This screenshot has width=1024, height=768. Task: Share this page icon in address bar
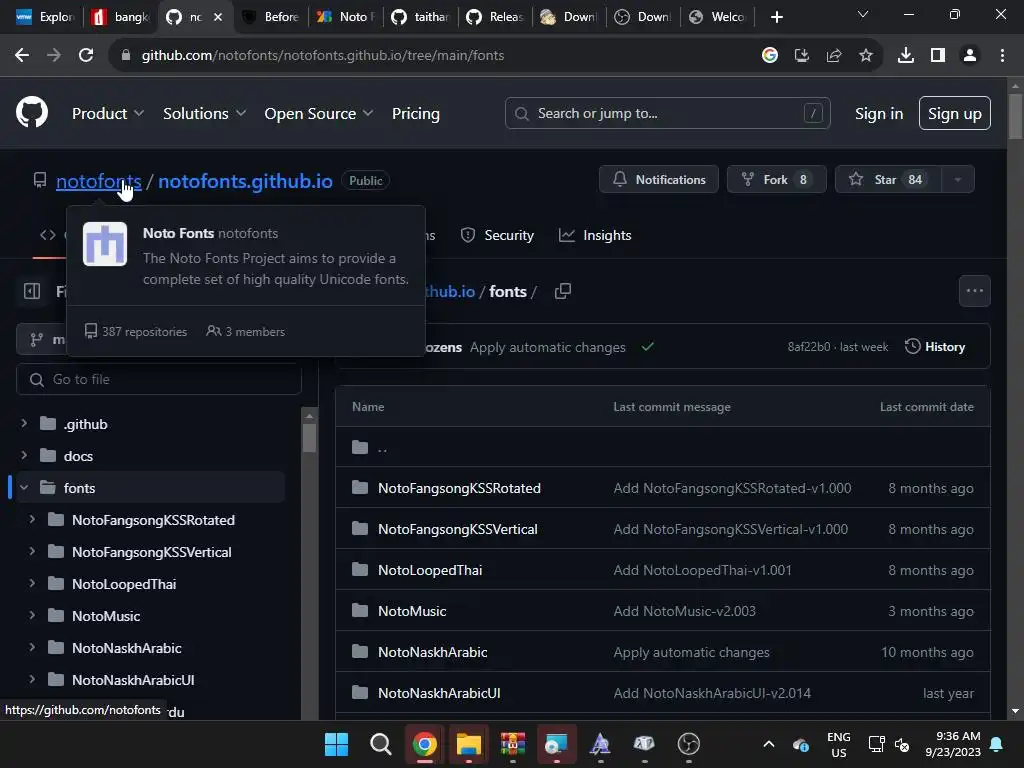click(834, 56)
